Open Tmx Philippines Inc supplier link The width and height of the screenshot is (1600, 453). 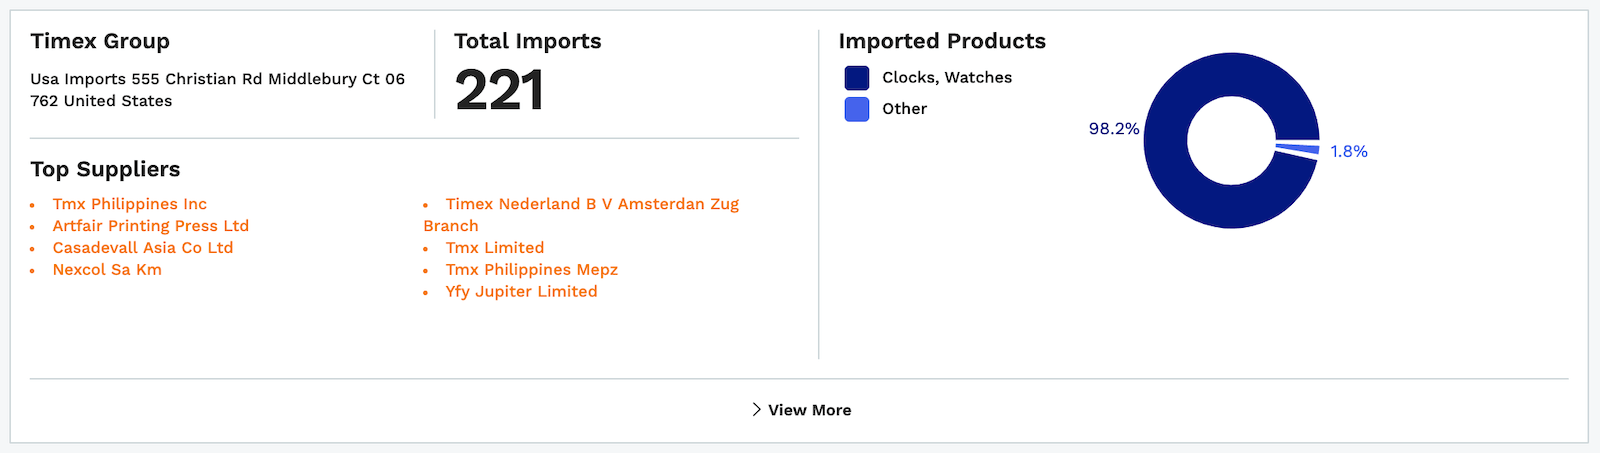point(129,204)
